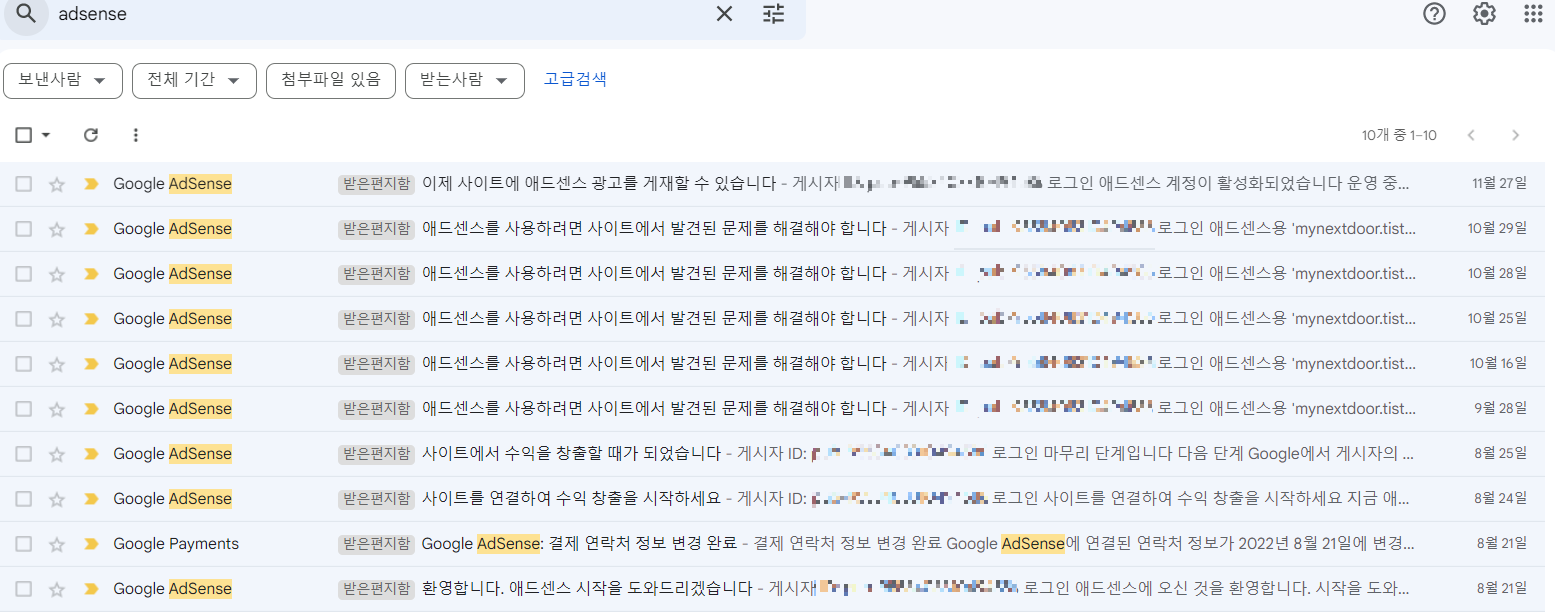The height and width of the screenshot is (616, 1555).
Task: Click sender 'Google Payments'
Action: tap(176, 544)
